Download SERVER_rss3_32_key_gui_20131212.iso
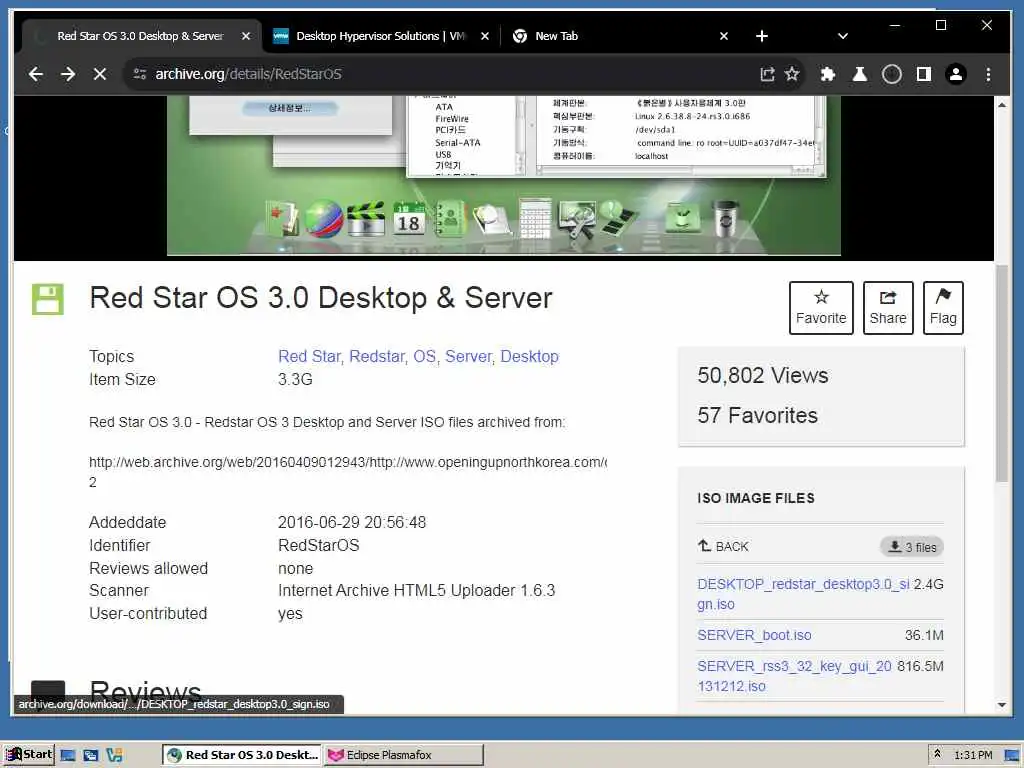The width and height of the screenshot is (1024, 768). [793, 676]
